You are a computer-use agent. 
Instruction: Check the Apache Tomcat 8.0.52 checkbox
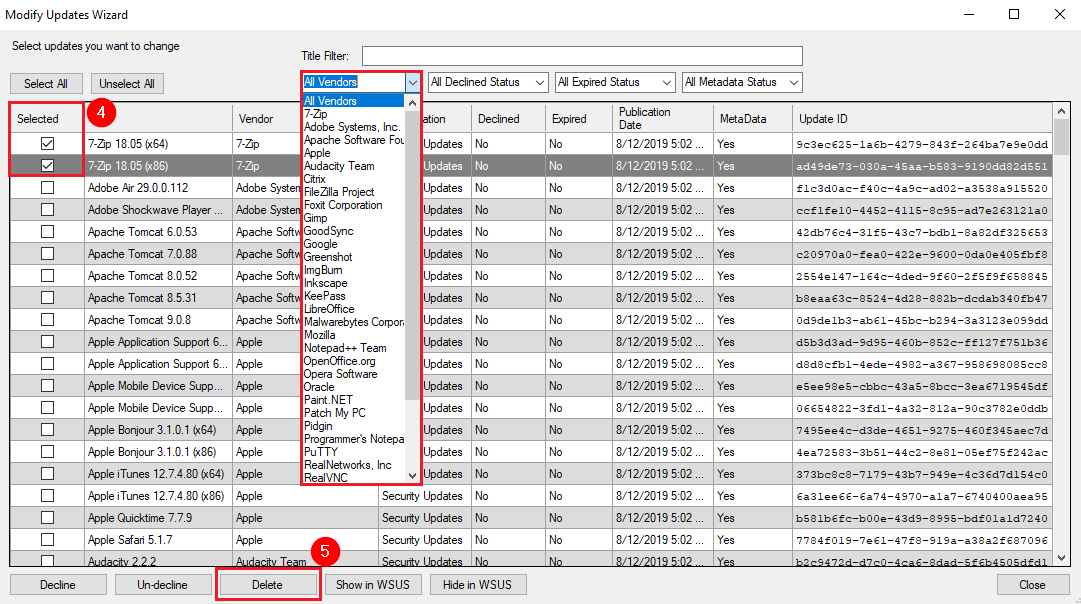(47, 276)
